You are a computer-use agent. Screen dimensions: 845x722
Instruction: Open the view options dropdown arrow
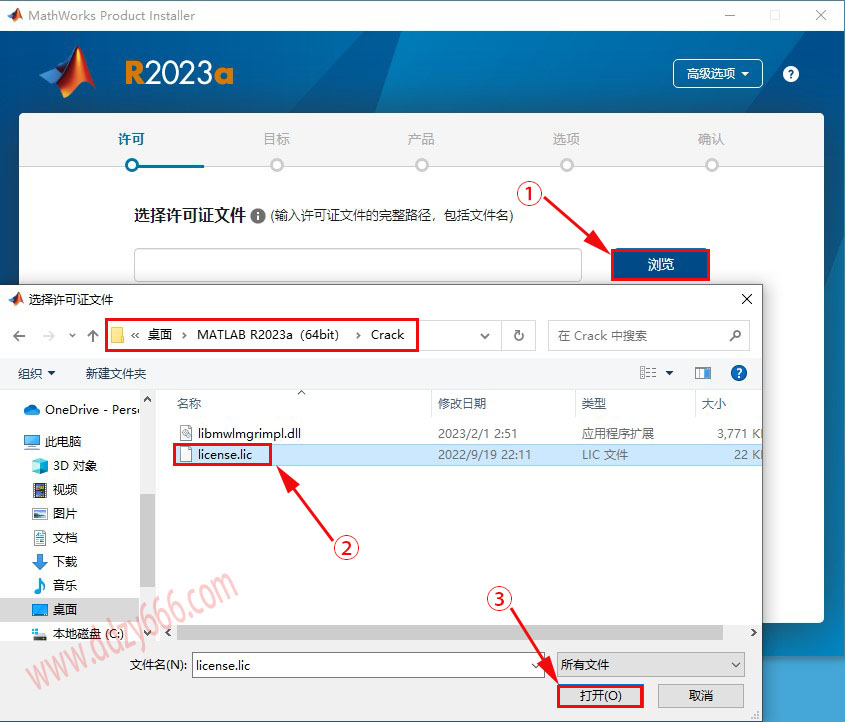click(x=669, y=373)
